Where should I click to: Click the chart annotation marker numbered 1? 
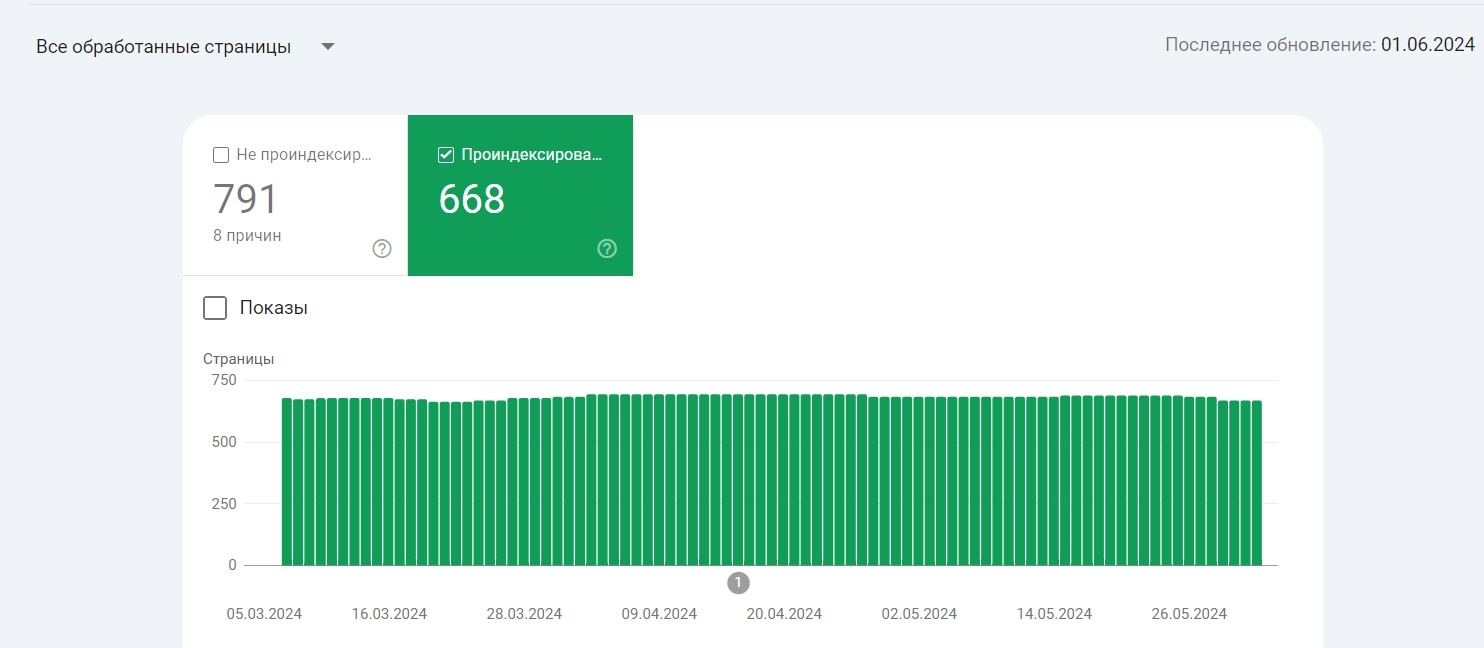(x=739, y=582)
